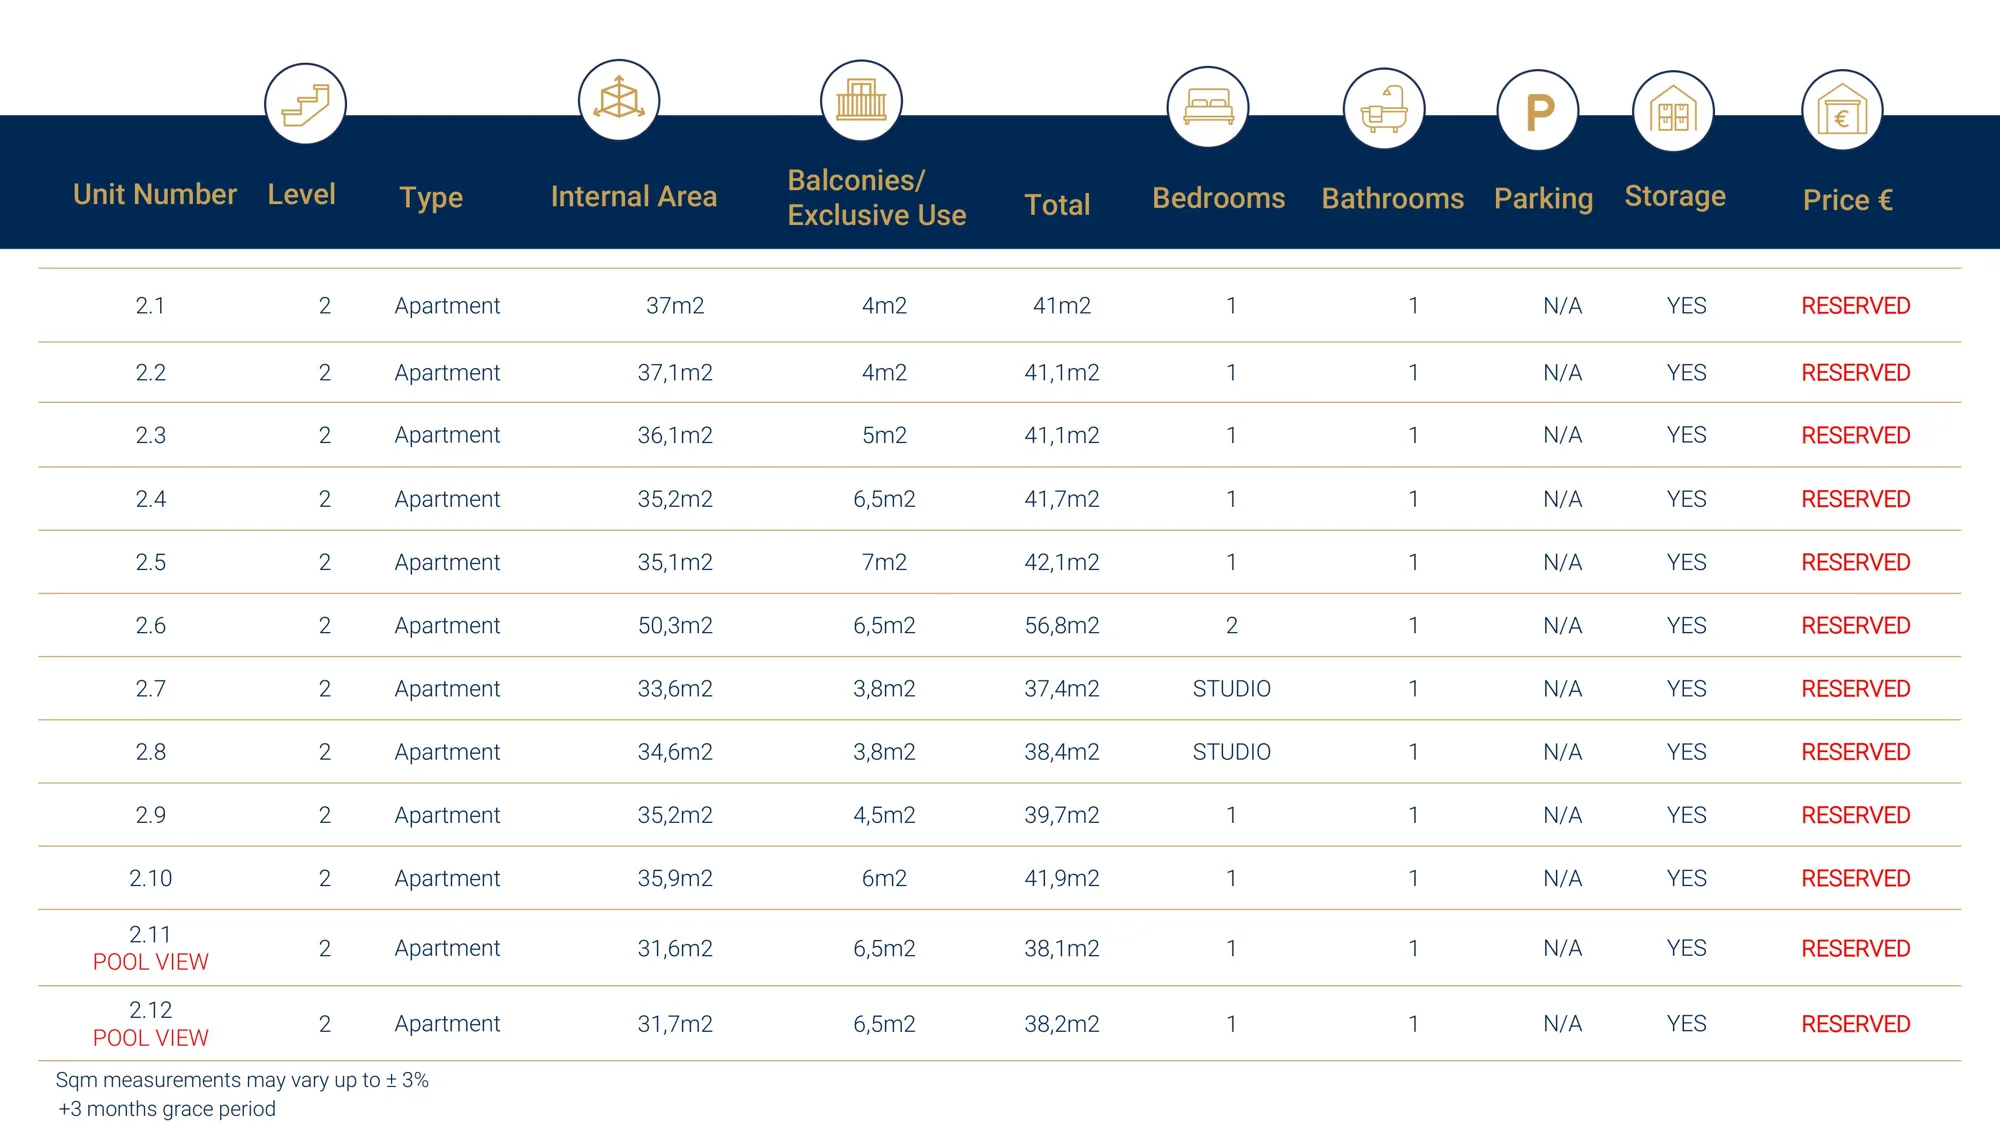Click the Type column header
The image size is (2000, 1125).
tap(431, 197)
